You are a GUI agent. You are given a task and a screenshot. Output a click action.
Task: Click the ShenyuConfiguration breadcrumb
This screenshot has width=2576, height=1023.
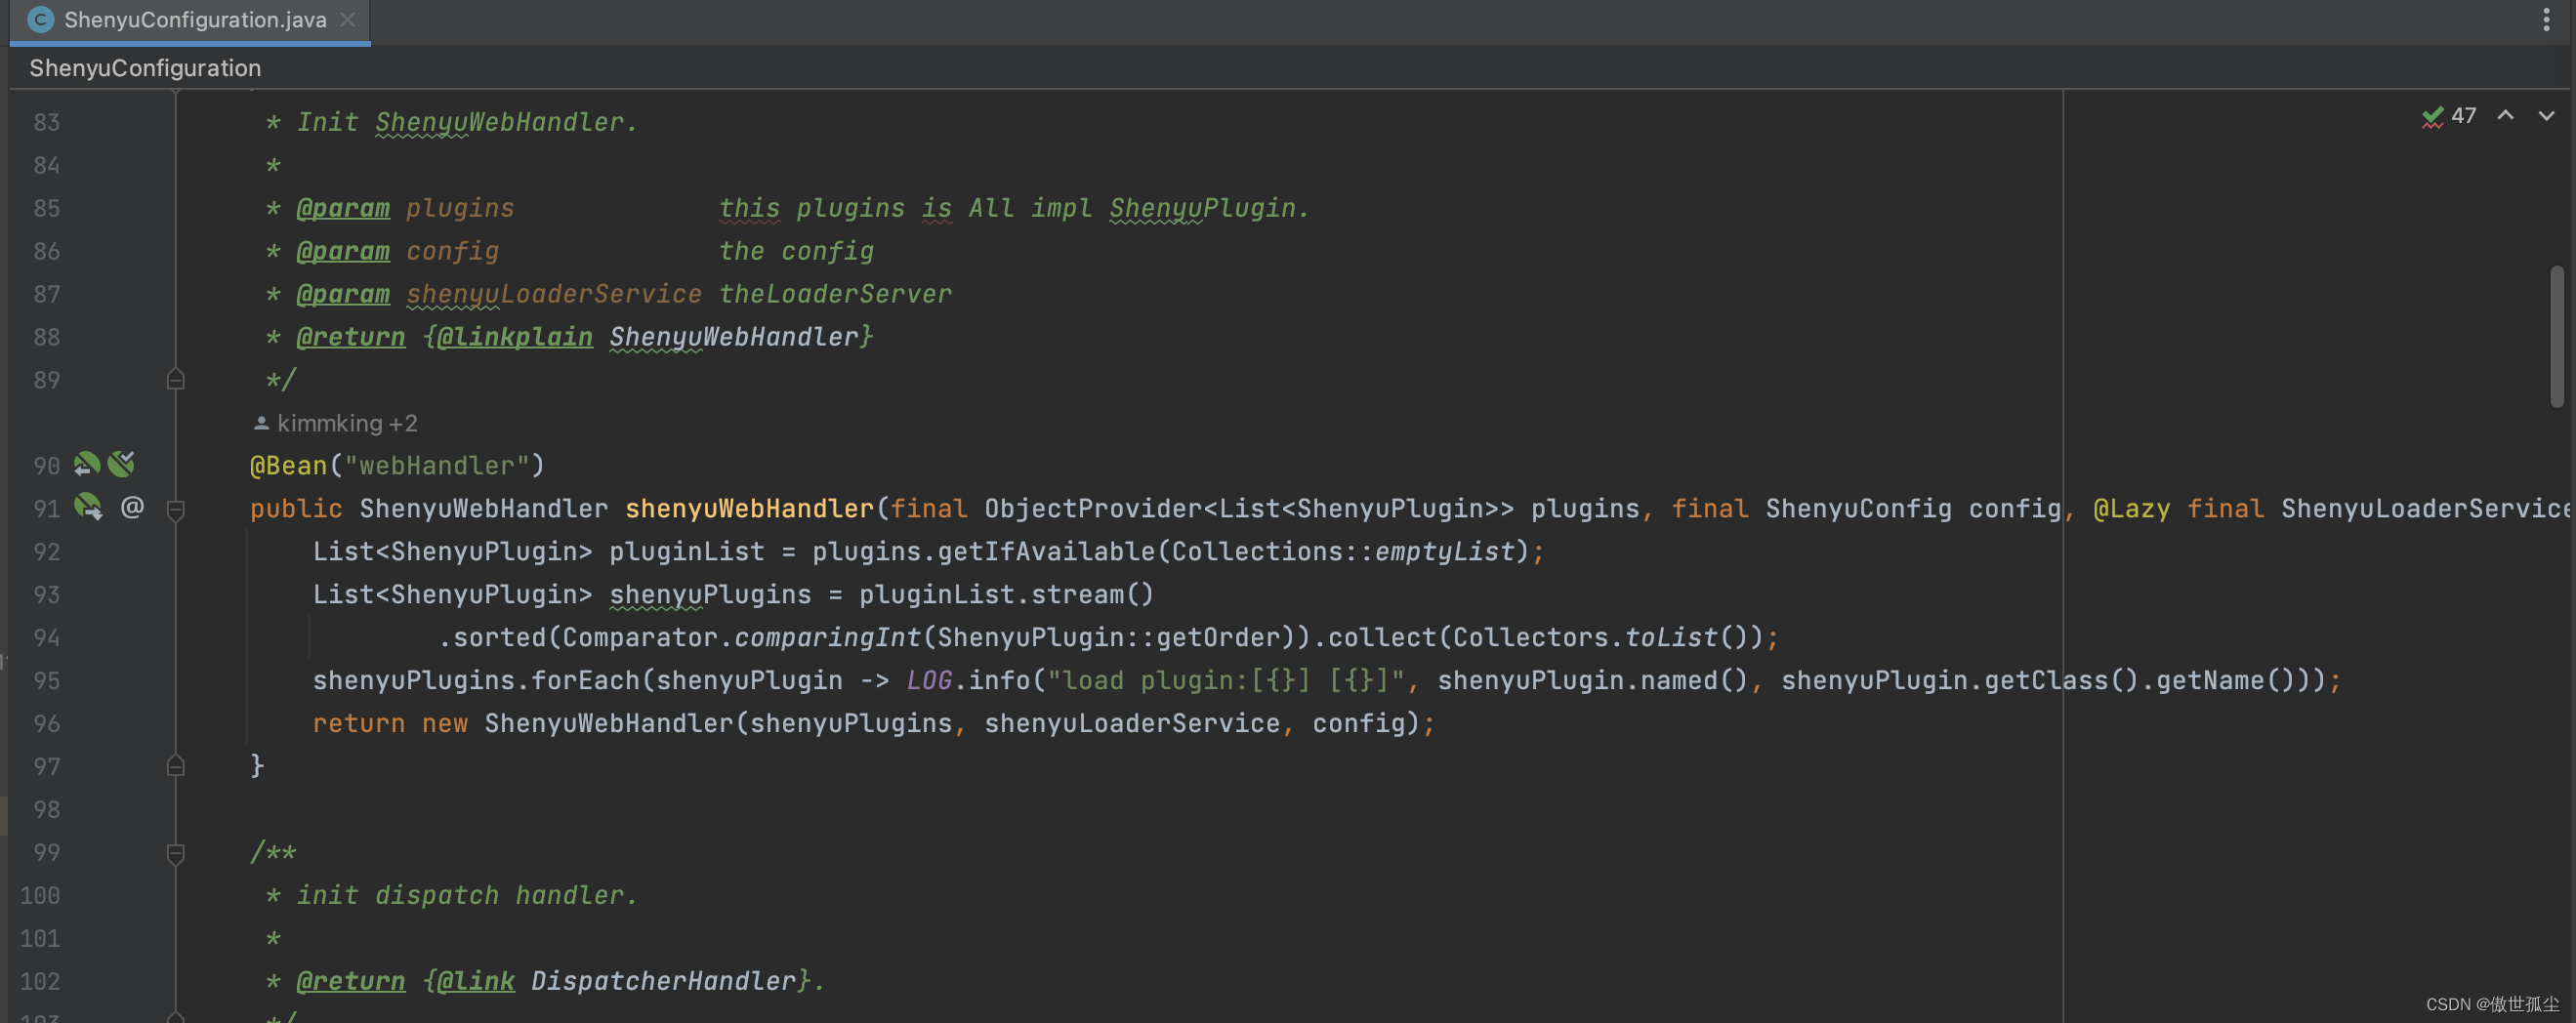point(145,68)
